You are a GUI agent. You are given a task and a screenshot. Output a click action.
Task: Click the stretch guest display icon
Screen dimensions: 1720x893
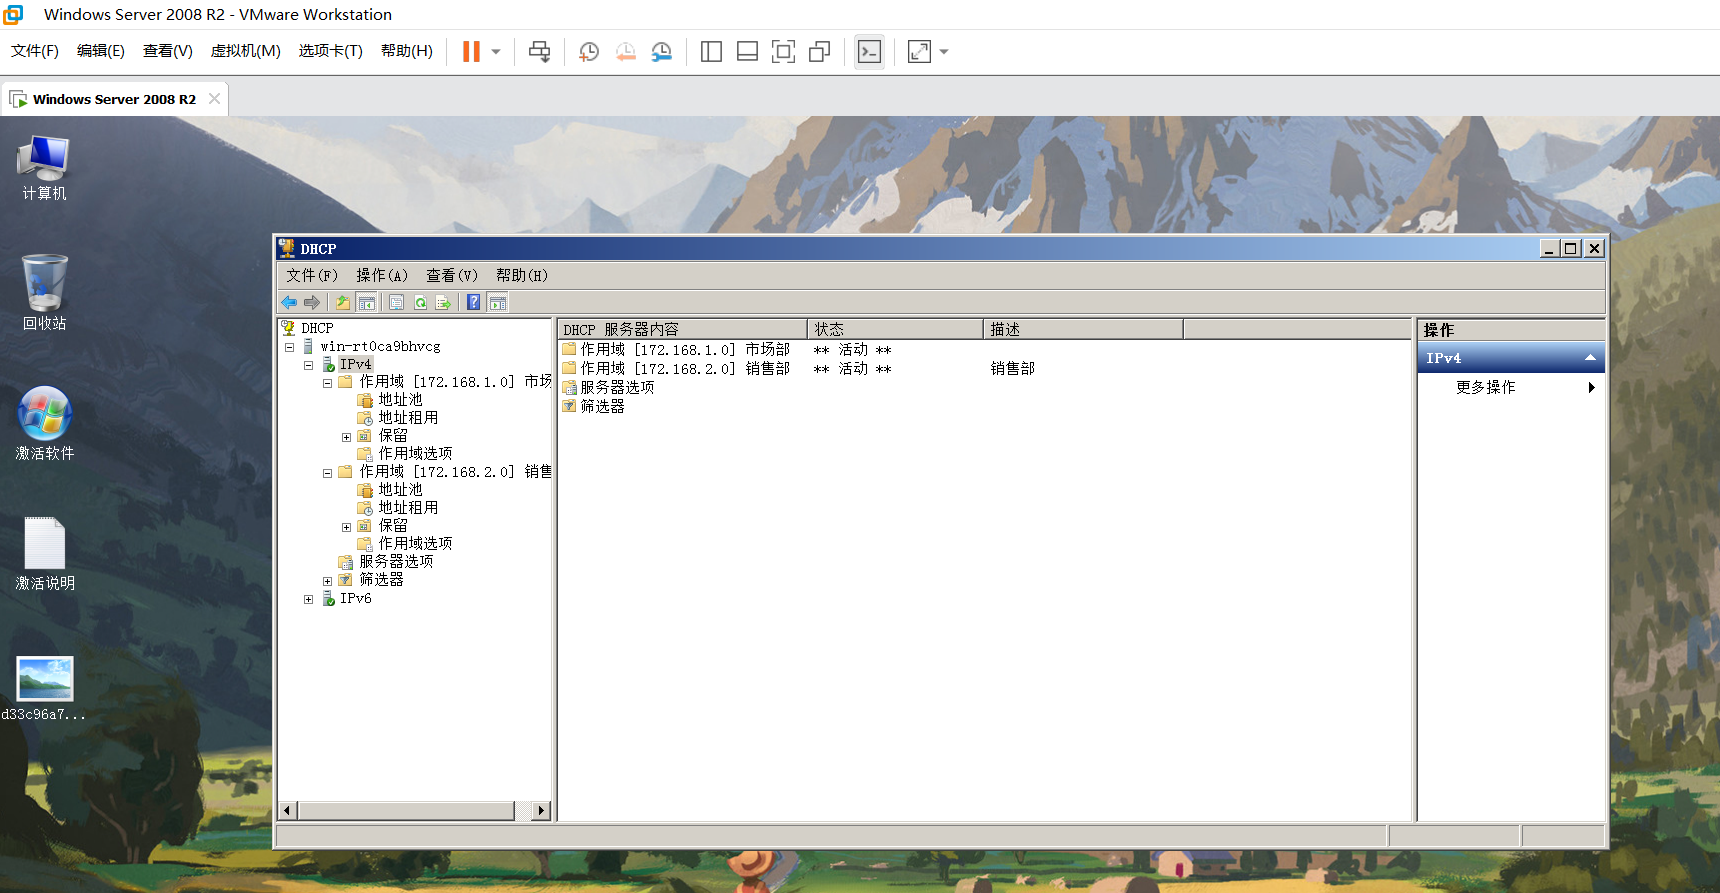[x=919, y=52]
